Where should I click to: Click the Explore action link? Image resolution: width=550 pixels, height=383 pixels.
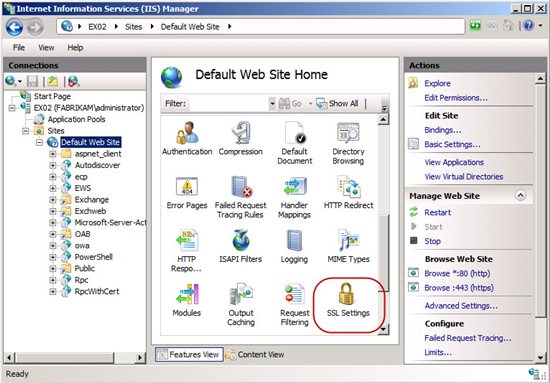pos(437,83)
